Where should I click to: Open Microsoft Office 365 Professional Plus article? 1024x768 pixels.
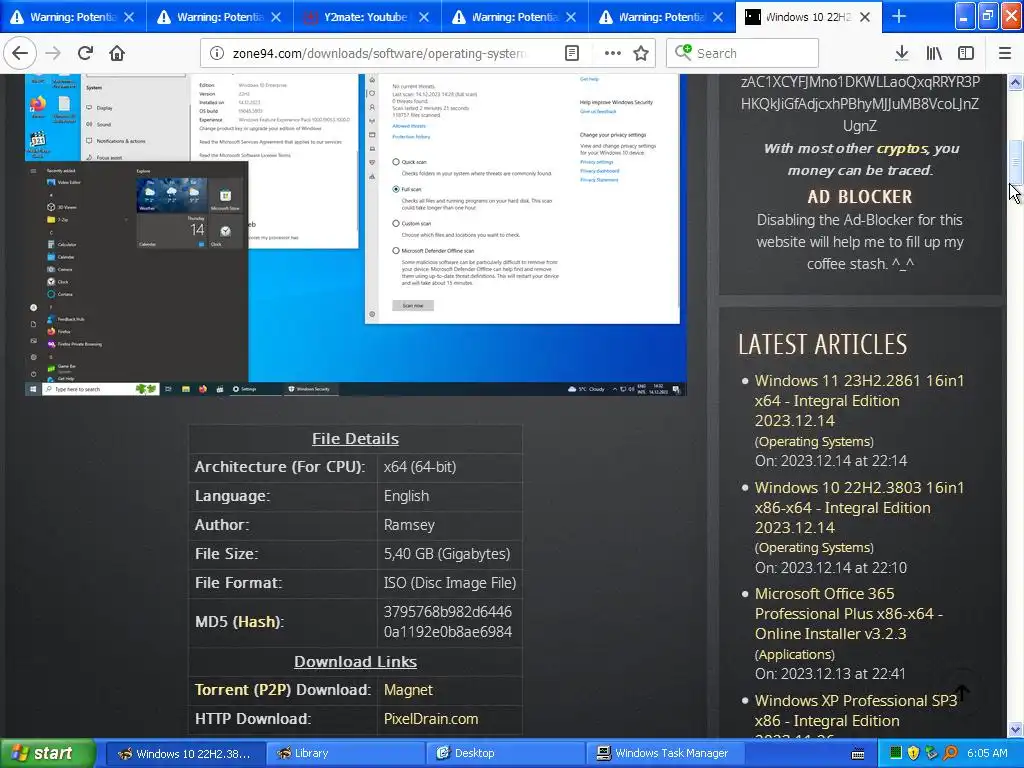[x=849, y=613]
